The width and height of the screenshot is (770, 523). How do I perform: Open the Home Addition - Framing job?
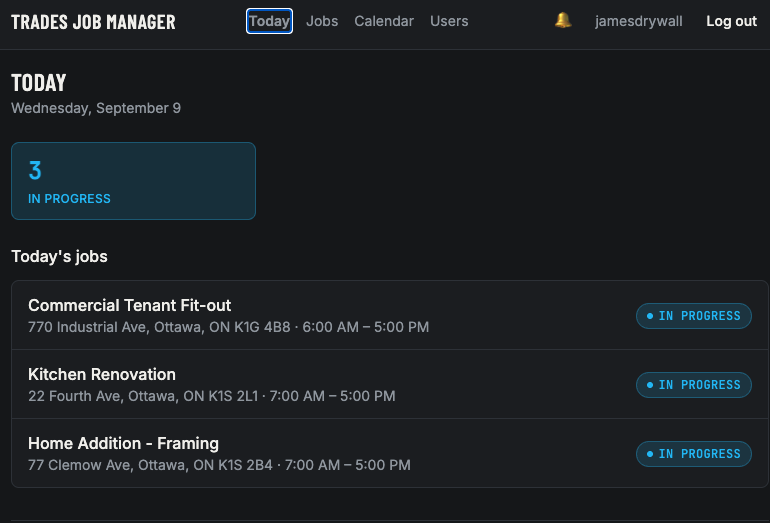[389, 453]
